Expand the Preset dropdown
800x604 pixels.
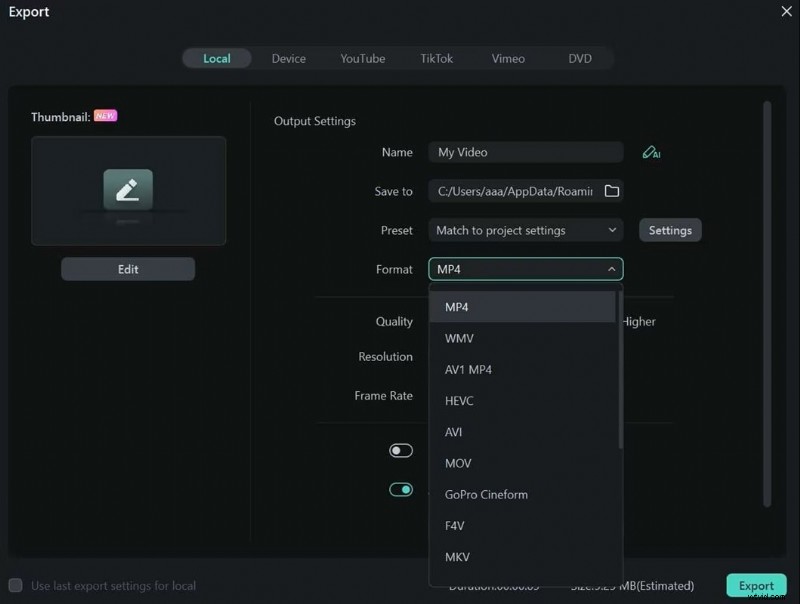(x=526, y=230)
